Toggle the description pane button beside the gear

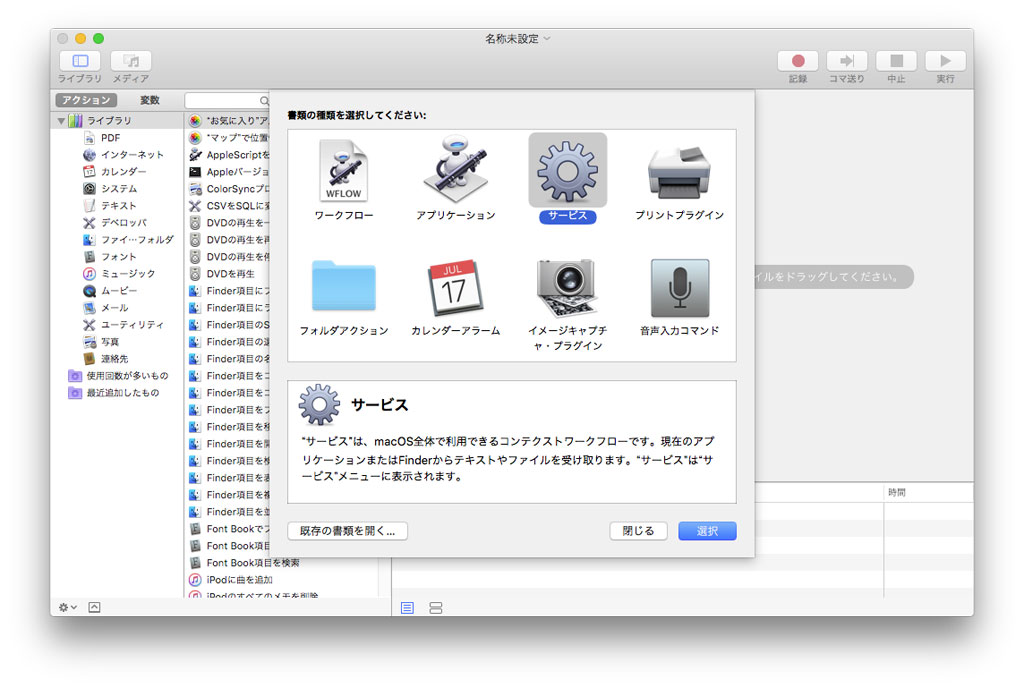[95, 608]
